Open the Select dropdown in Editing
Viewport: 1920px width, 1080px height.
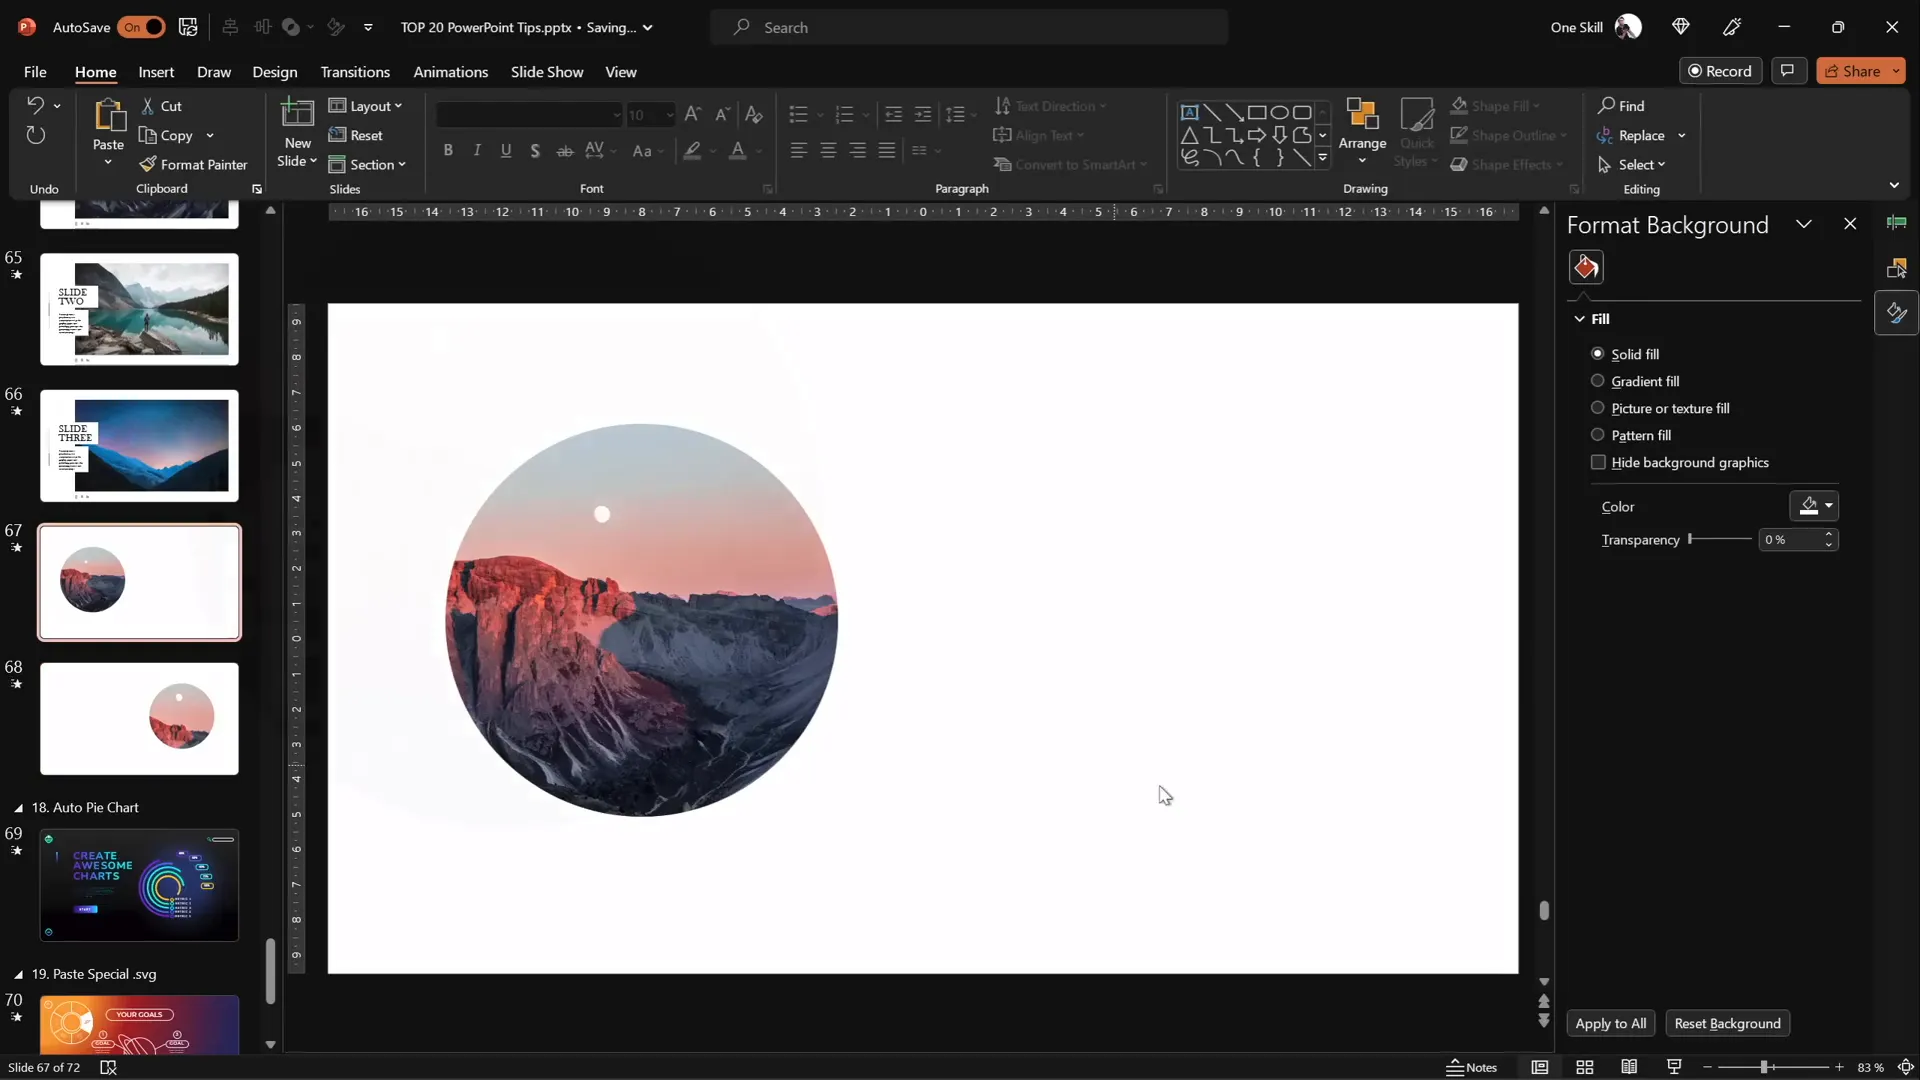tap(1632, 164)
